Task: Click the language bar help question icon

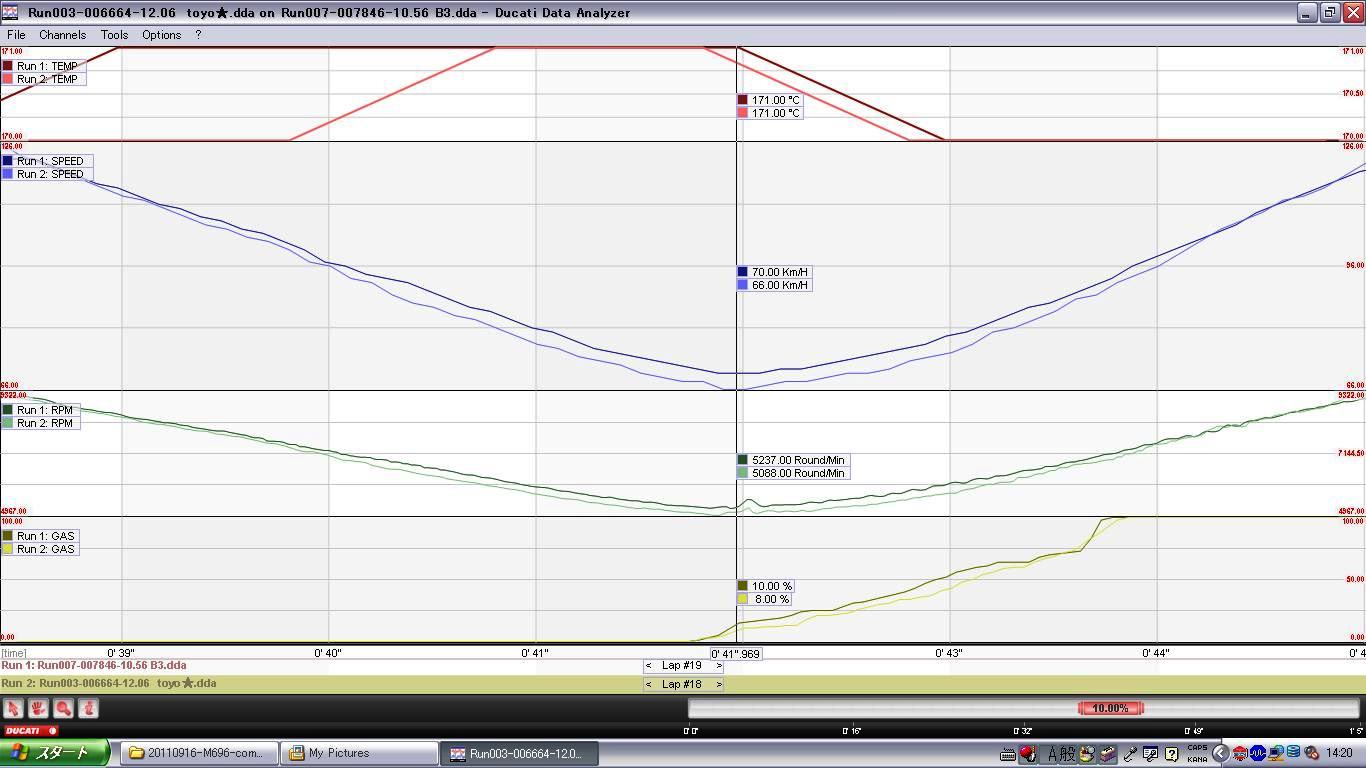Action: [x=1172, y=754]
